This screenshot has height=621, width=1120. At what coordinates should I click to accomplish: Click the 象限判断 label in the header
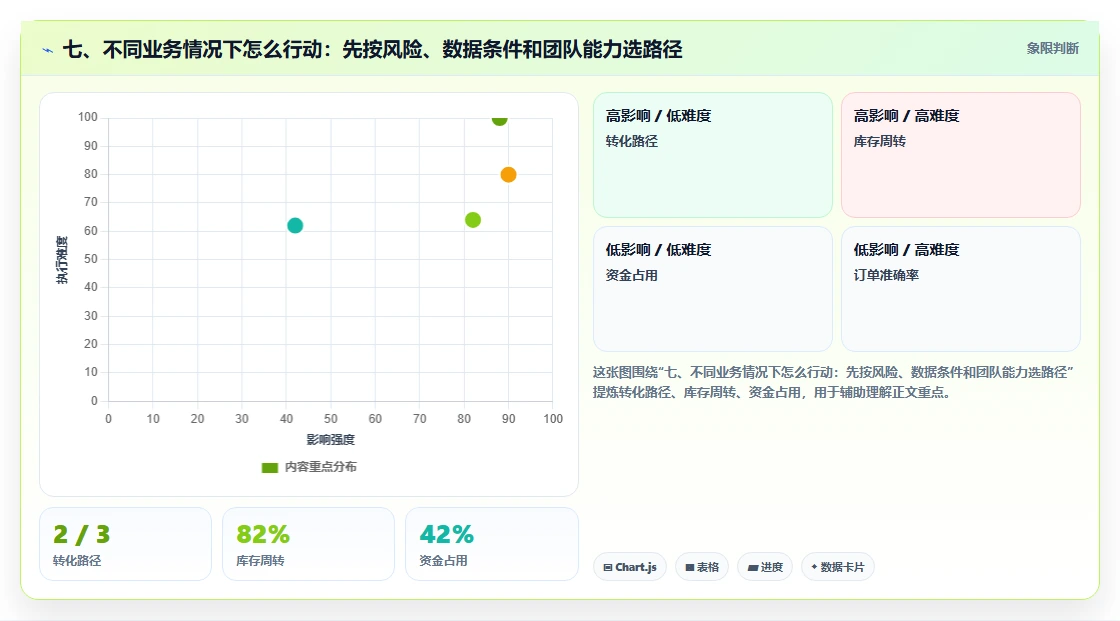pyautogui.click(x=1052, y=49)
